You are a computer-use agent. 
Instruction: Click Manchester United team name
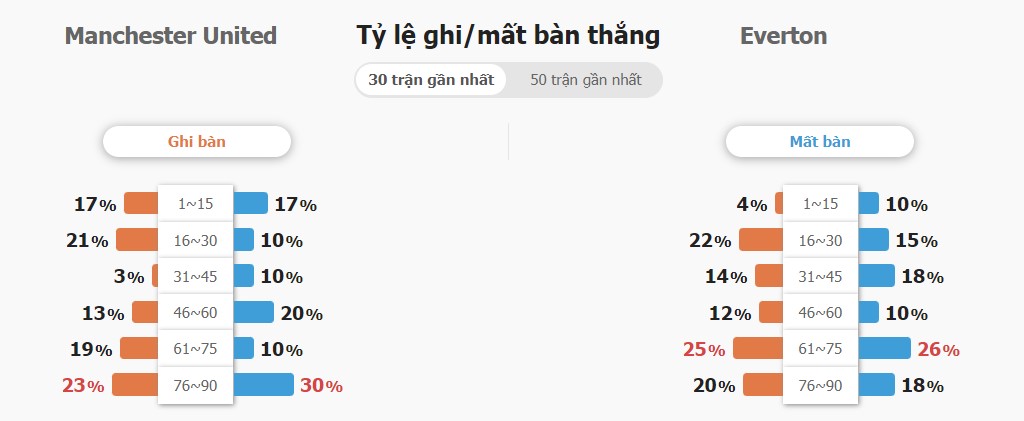171,35
